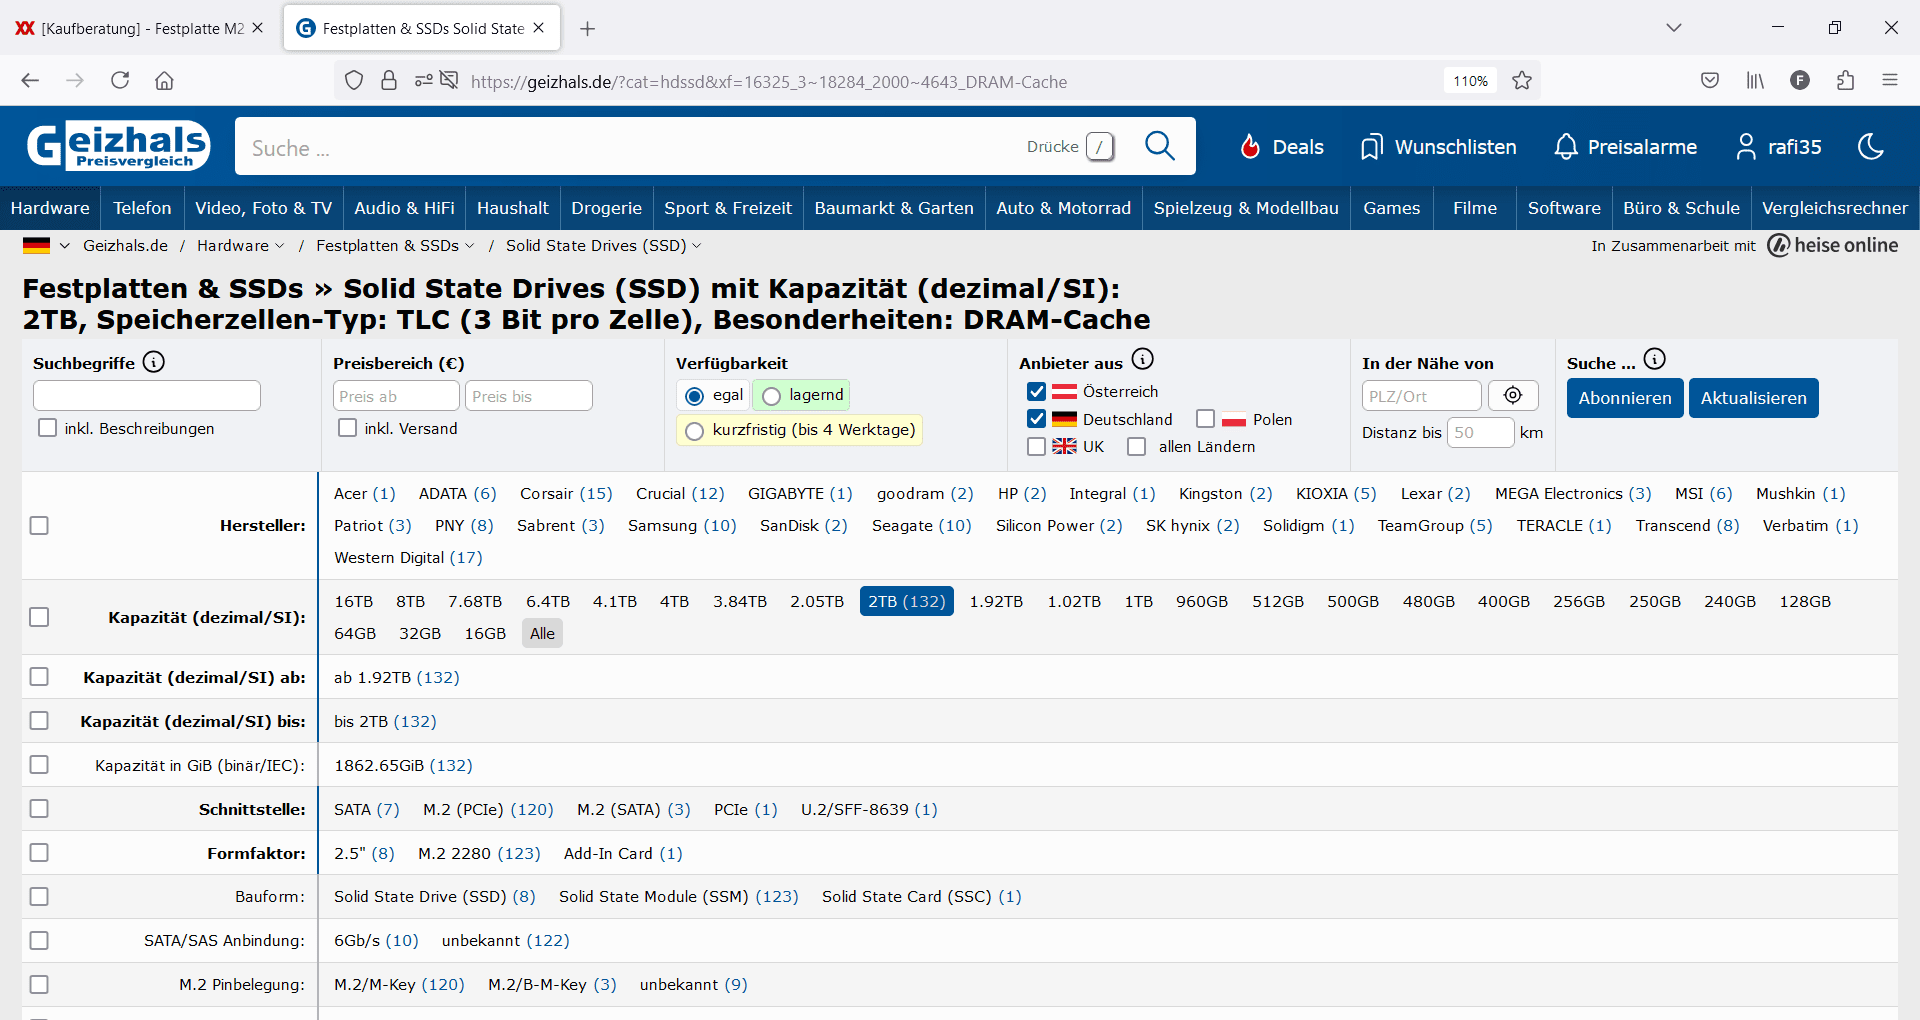Image resolution: width=1920 pixels, height=1020 pixels.
Task: List all open tabs
Action: [1674, 28]
